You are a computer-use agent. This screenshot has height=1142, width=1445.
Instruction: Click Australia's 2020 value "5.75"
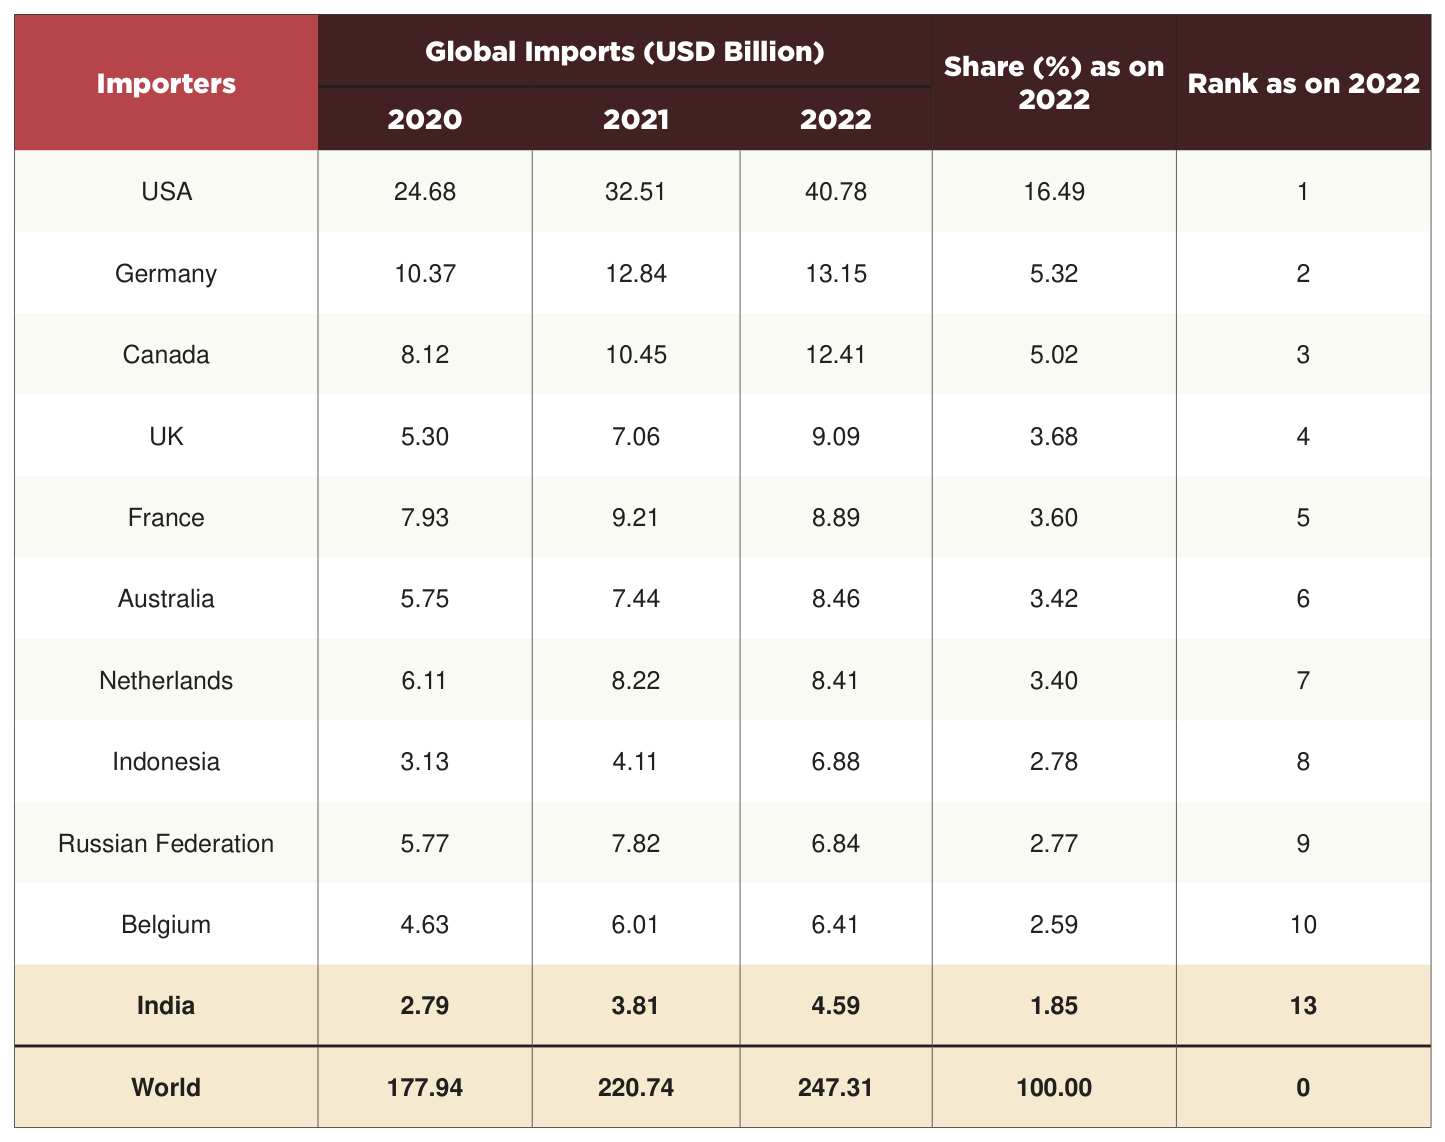click(x=425, y=598)
